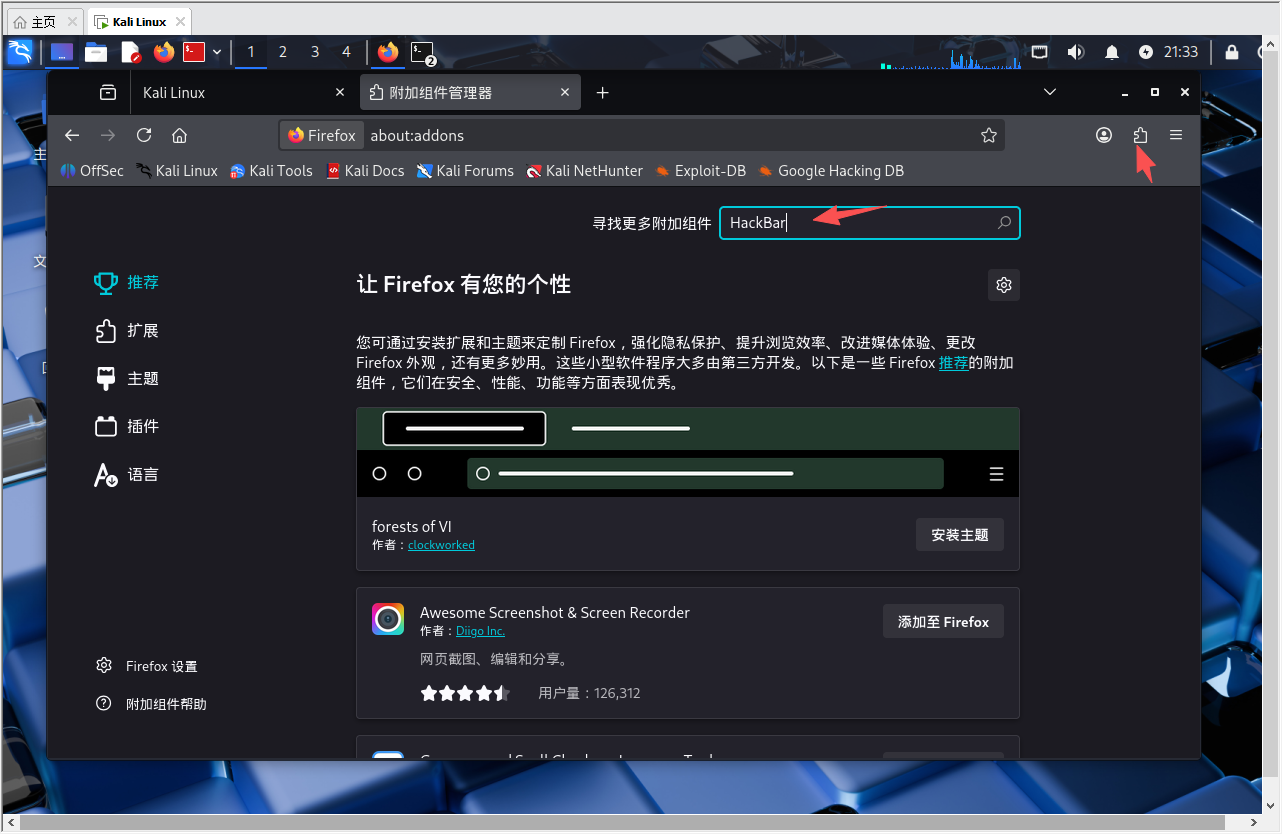Click the forward navigation arrow

(108, 135)
